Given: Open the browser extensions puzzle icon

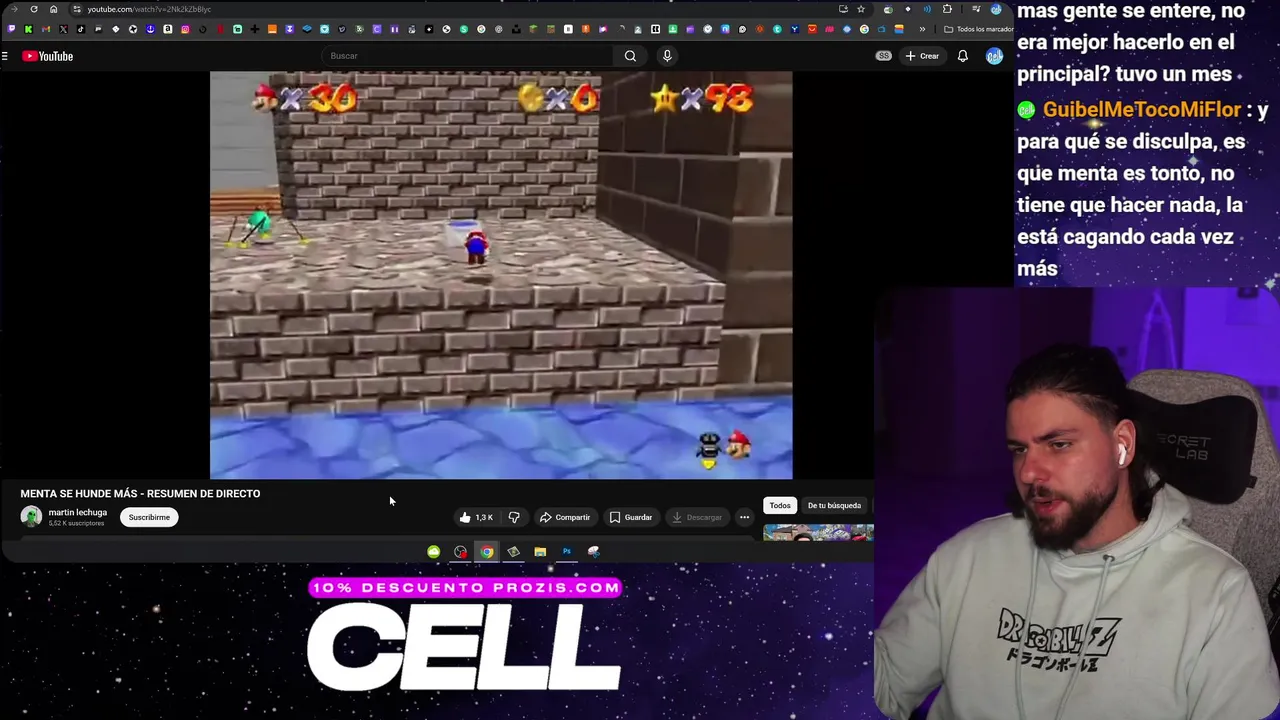Looking at the screenshot, I should (947, 9).
